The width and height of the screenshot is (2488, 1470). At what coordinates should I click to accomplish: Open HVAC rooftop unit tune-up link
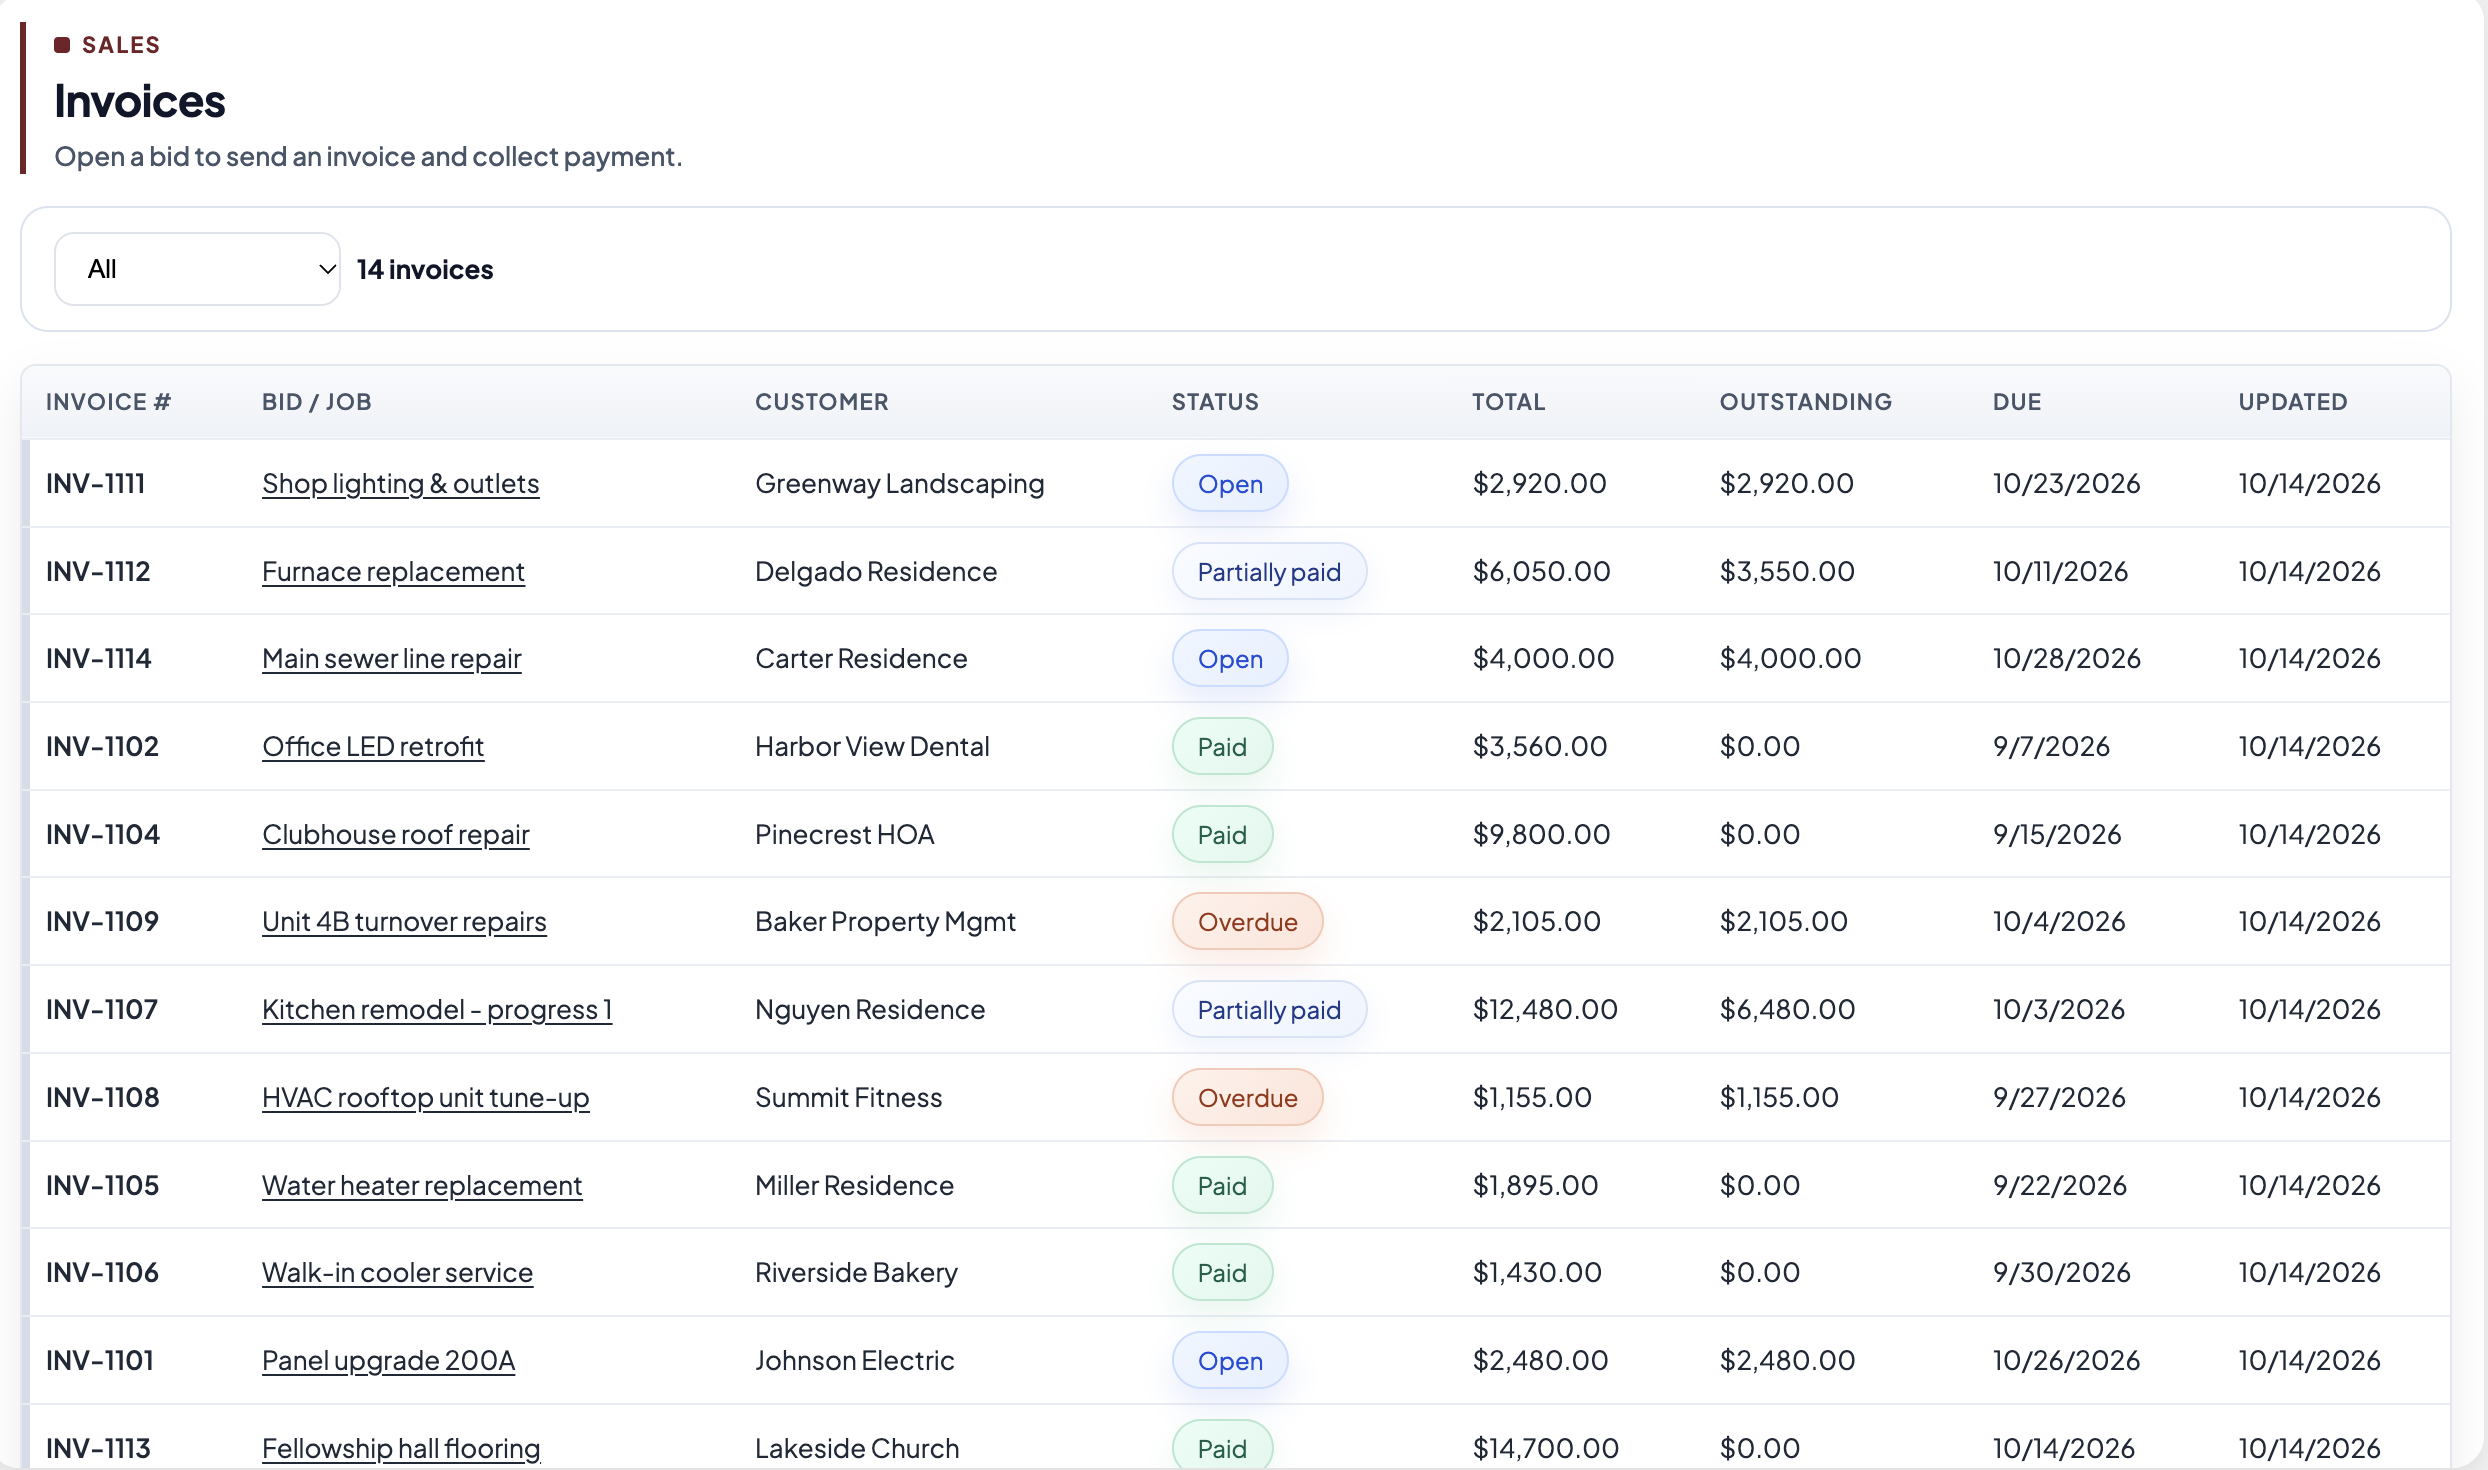click(x=426, y=1098)
